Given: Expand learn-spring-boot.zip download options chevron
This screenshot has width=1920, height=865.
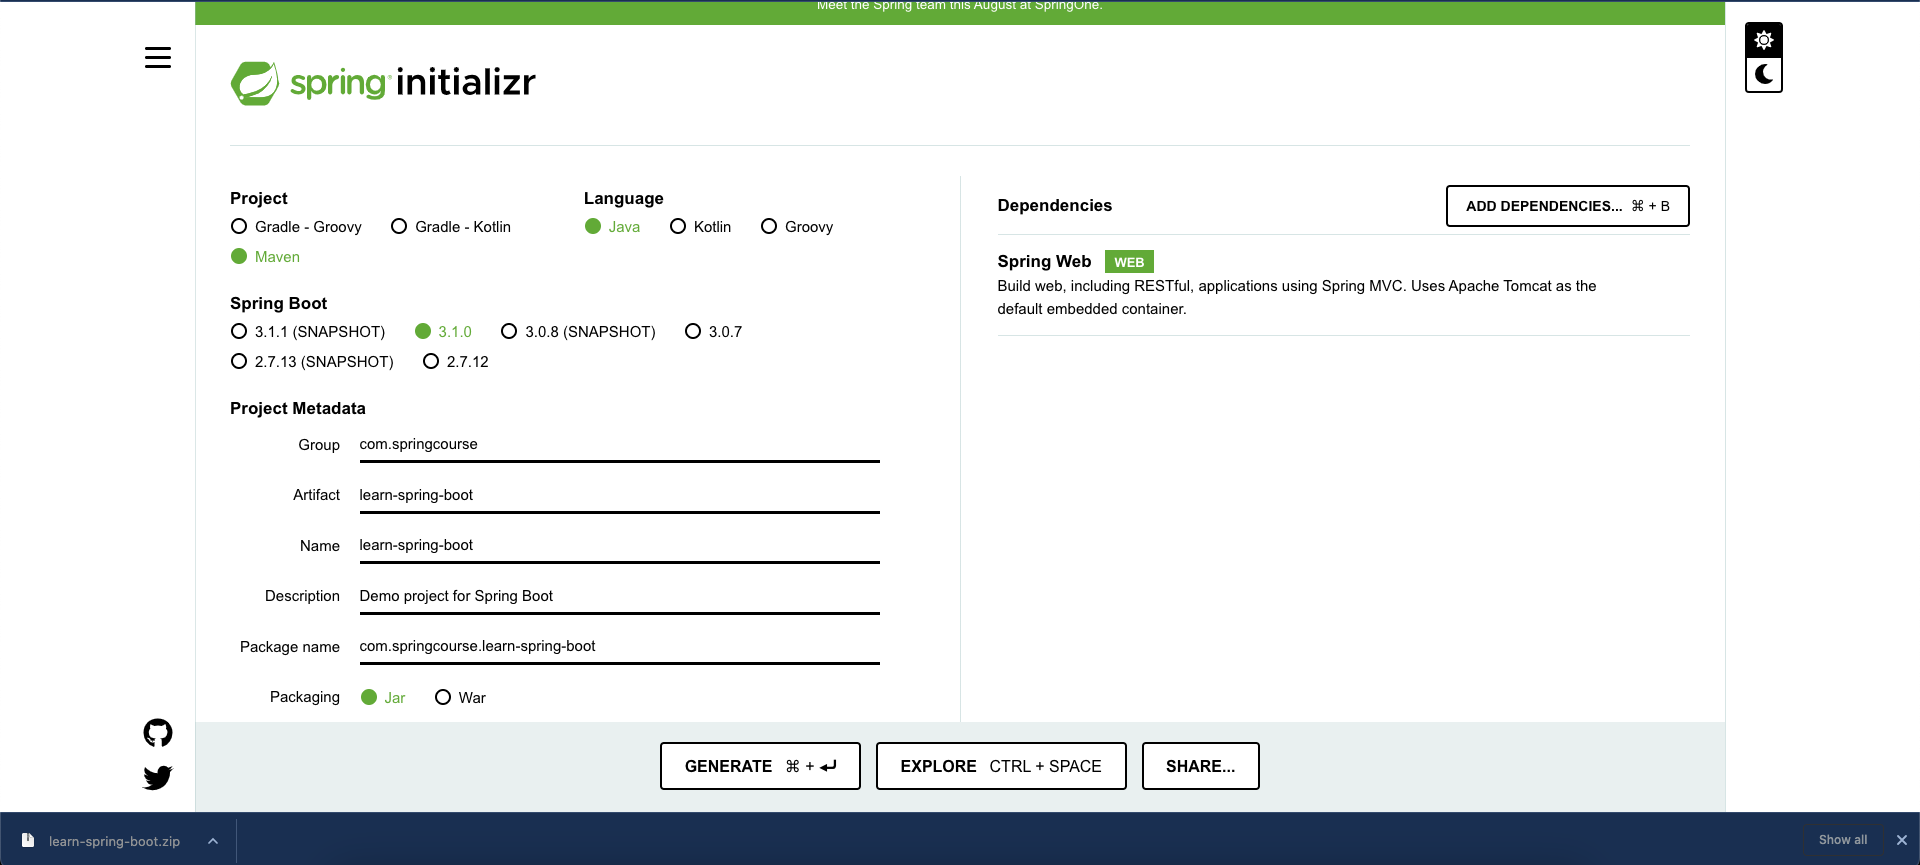Looking at the screenshot, I should (x=213, y=841).
